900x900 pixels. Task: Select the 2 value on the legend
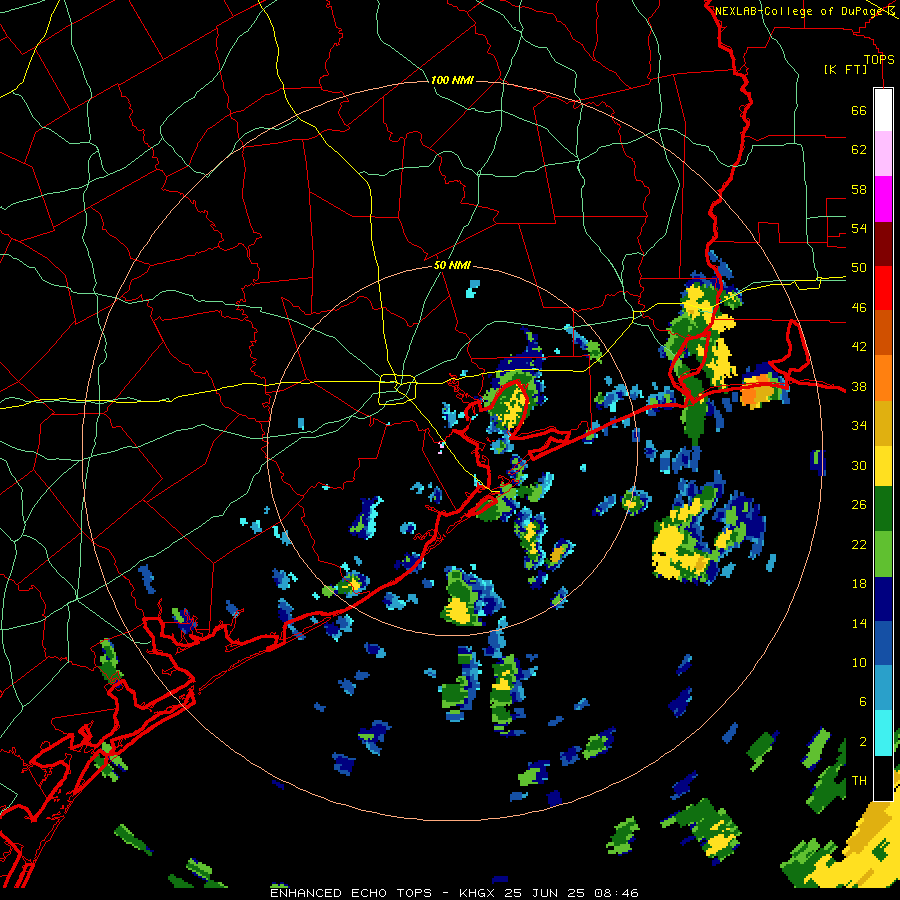(863, 742)
